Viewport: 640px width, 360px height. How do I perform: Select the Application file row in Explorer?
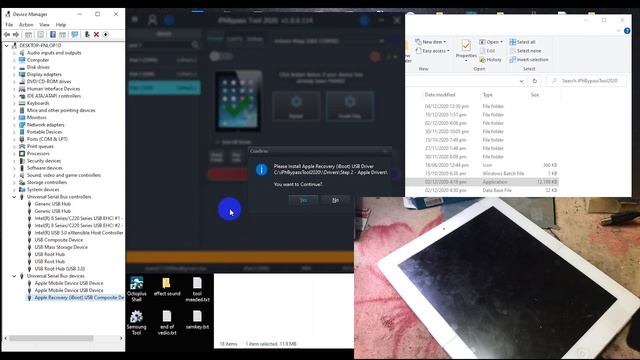[482, 182]
